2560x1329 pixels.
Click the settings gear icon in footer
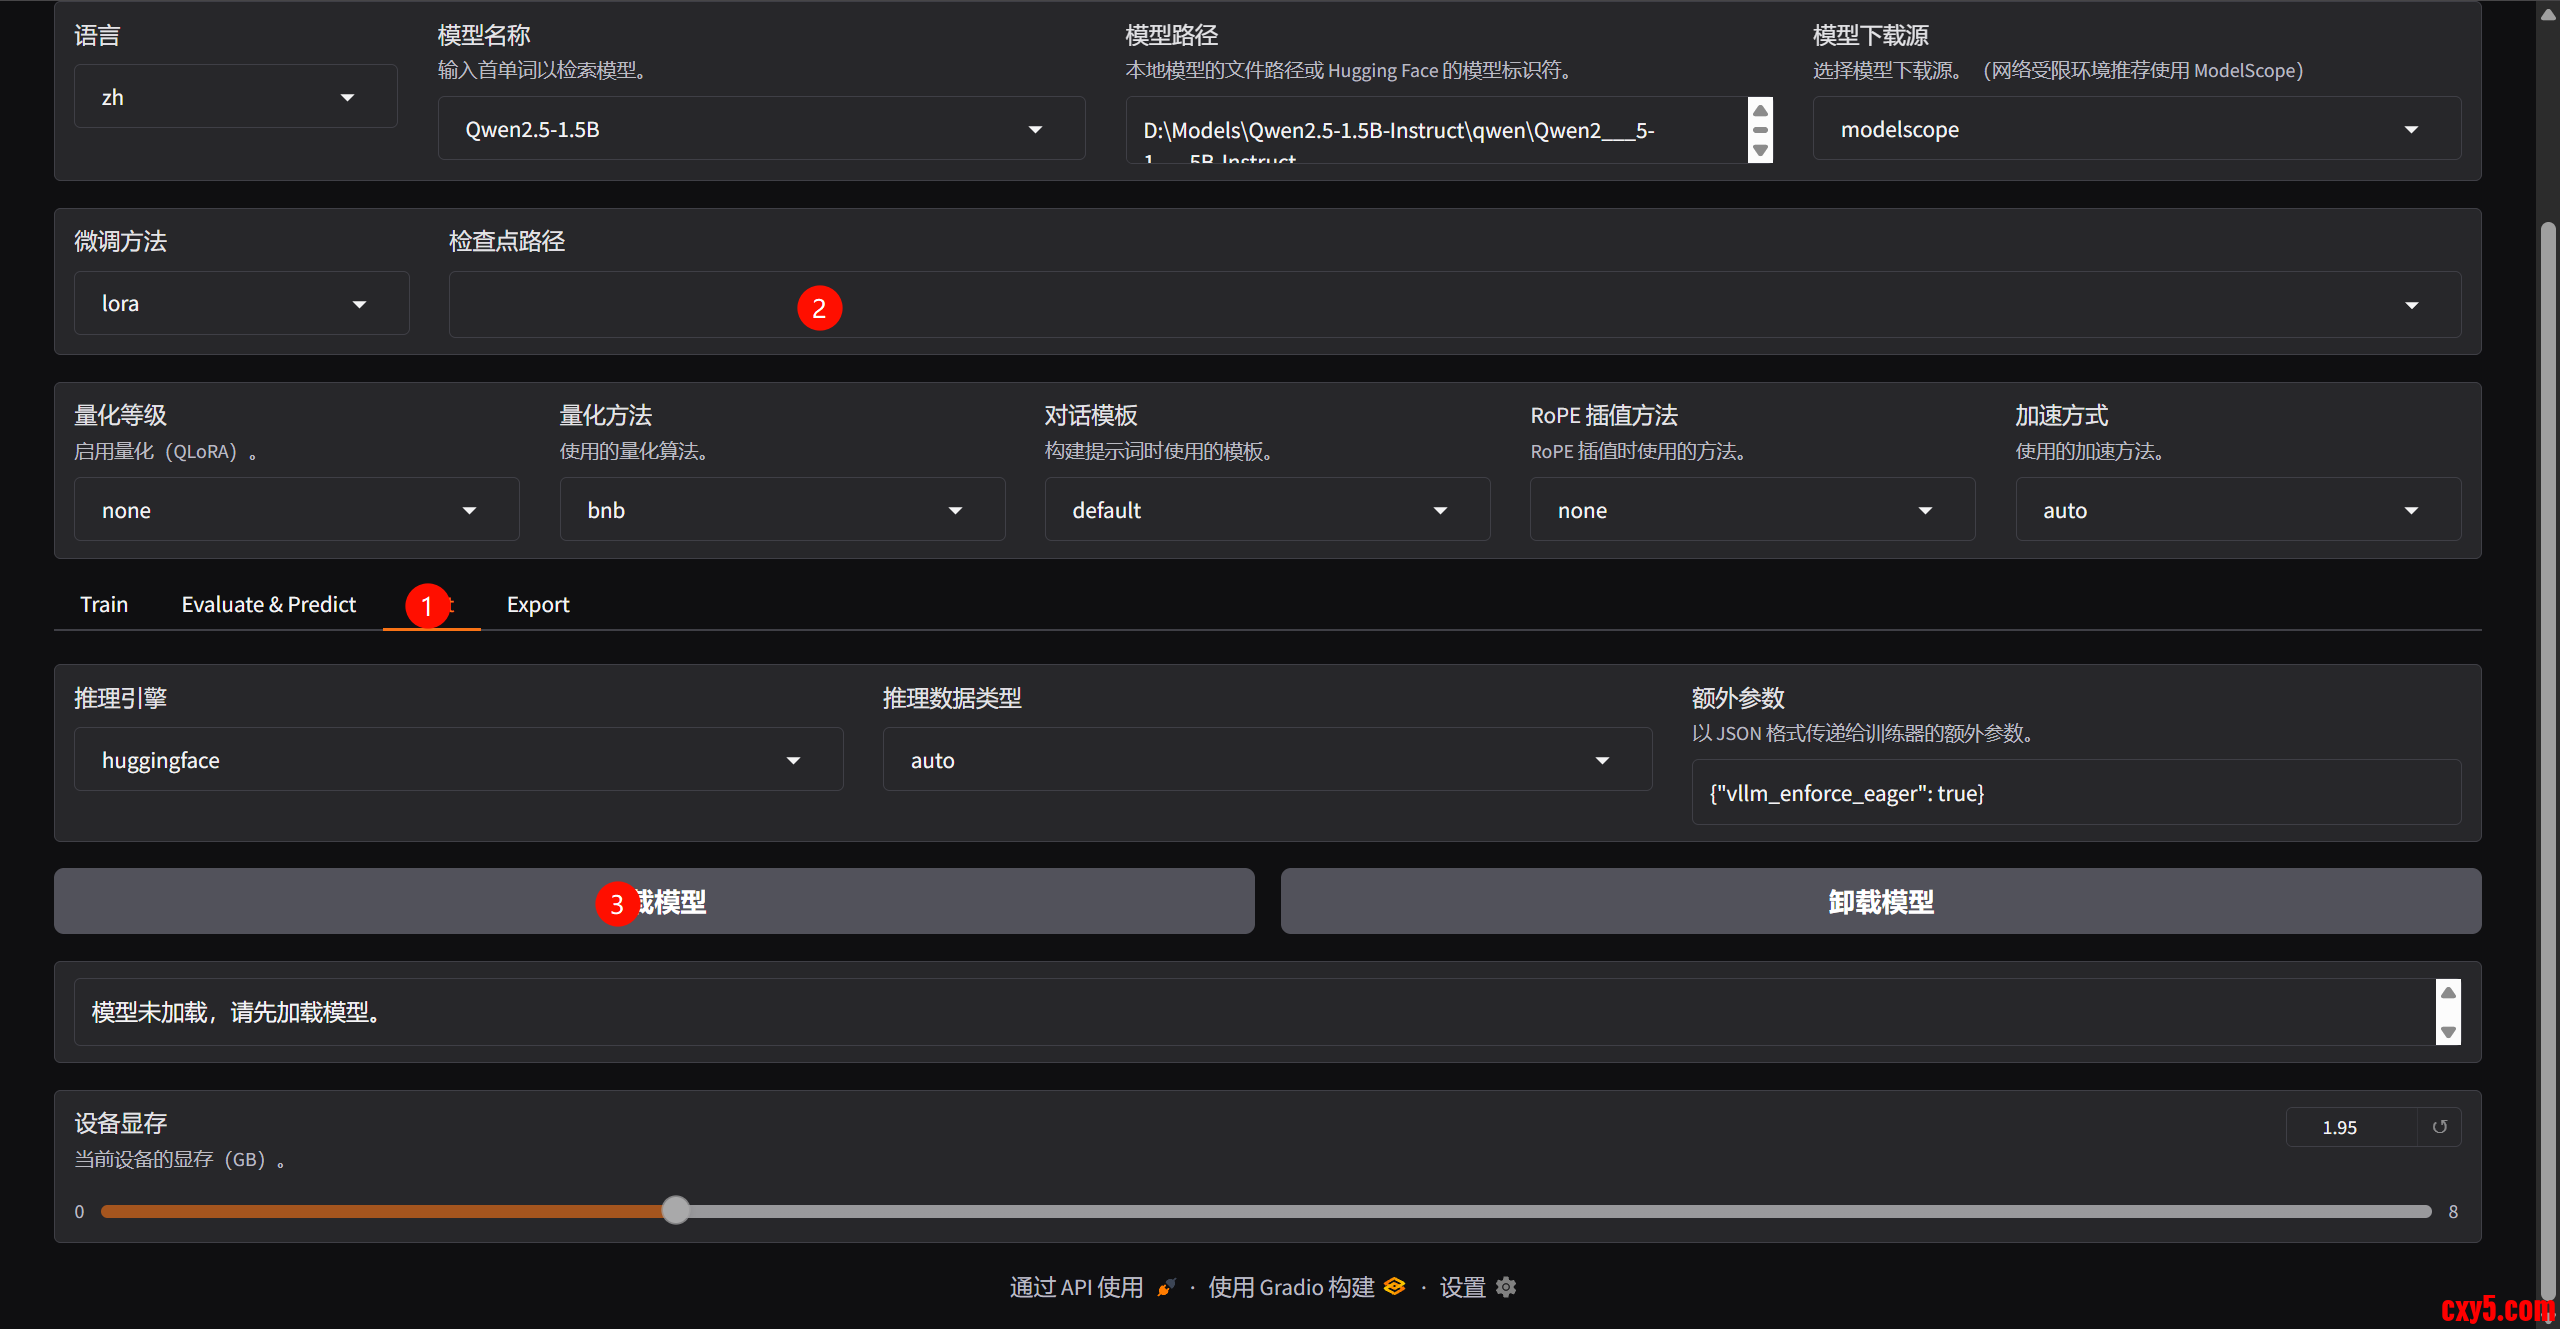(x=1506, y=1287)
